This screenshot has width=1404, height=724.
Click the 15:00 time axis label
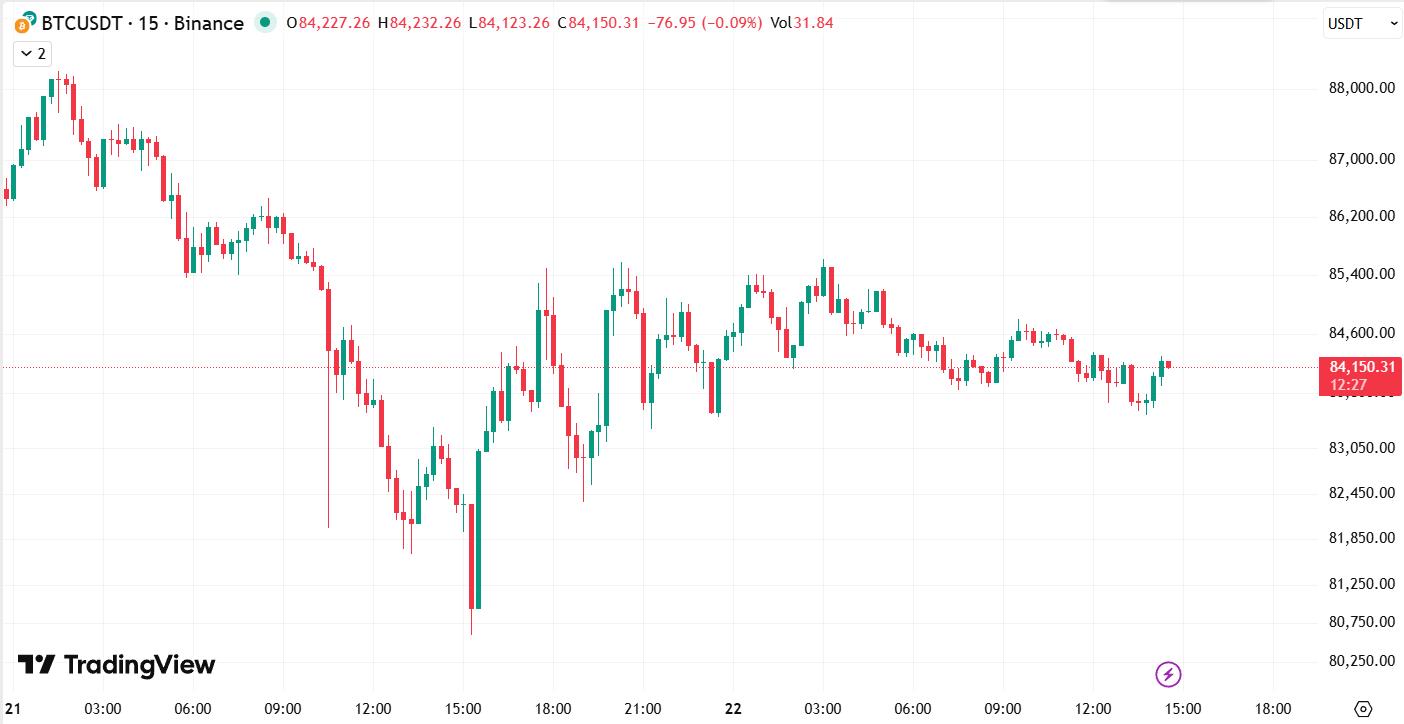(x=1182, y=709)
